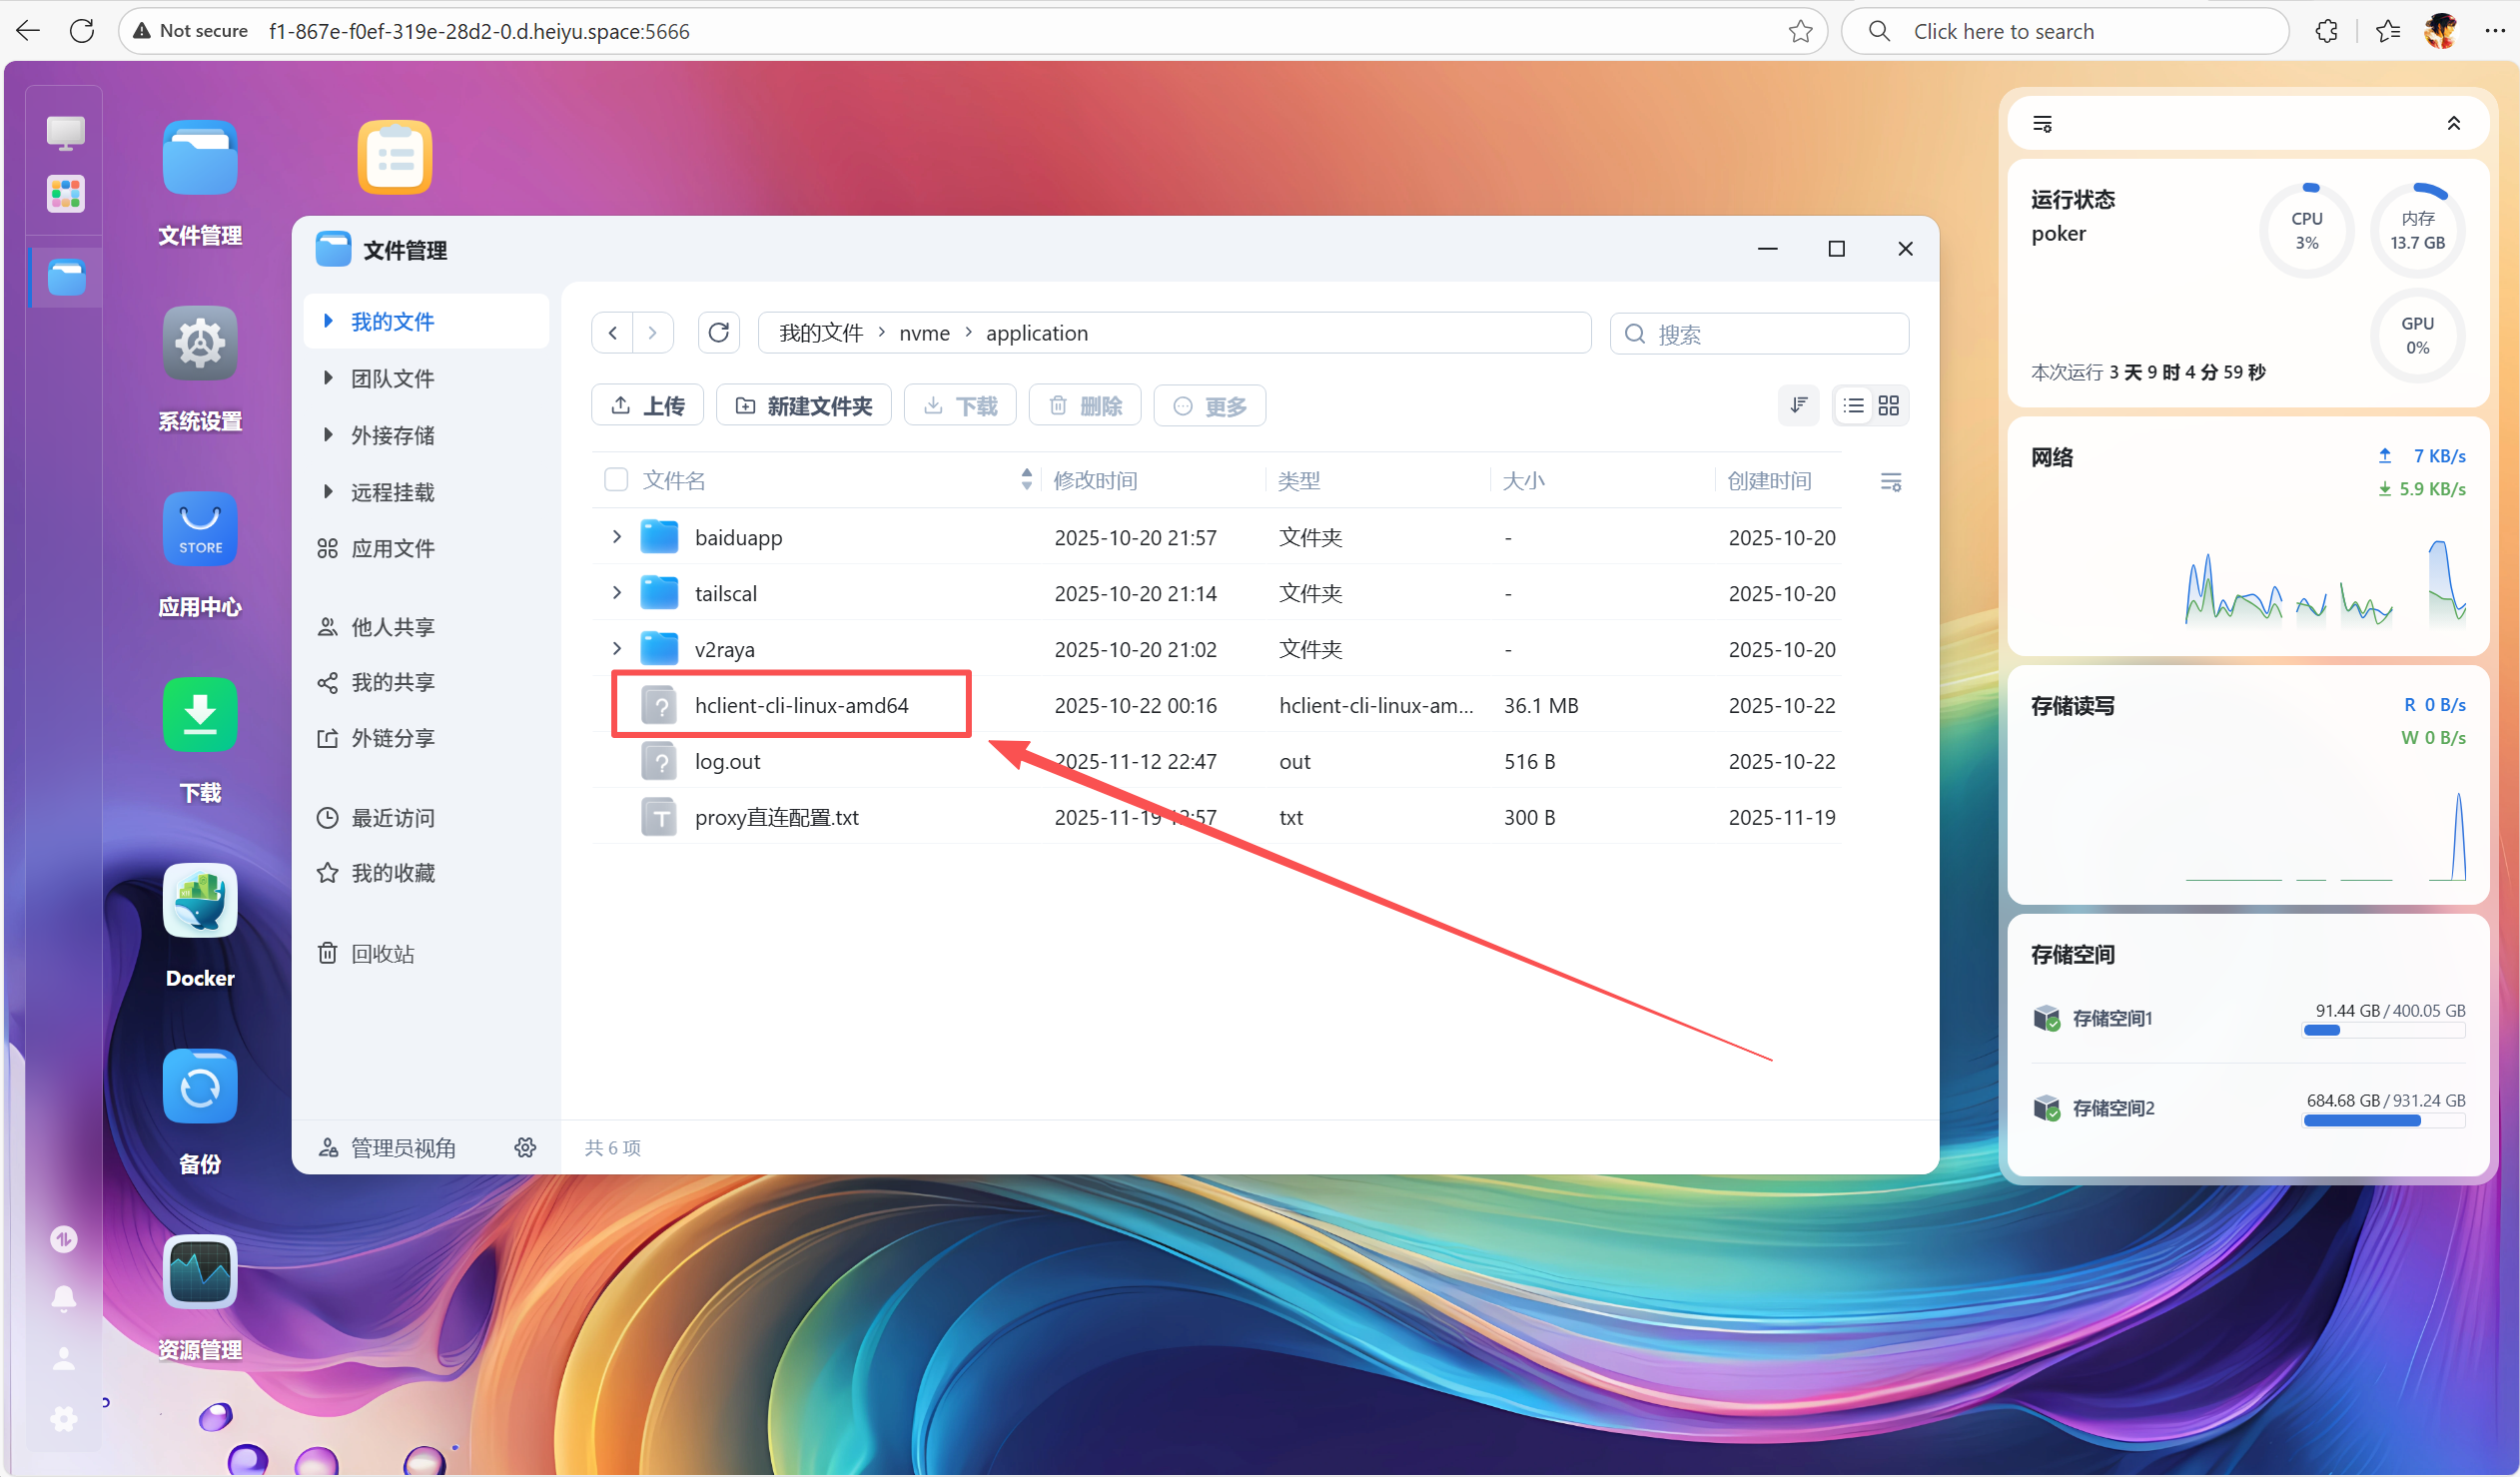Expand the v2raya folder chevron

click(617, 649)
